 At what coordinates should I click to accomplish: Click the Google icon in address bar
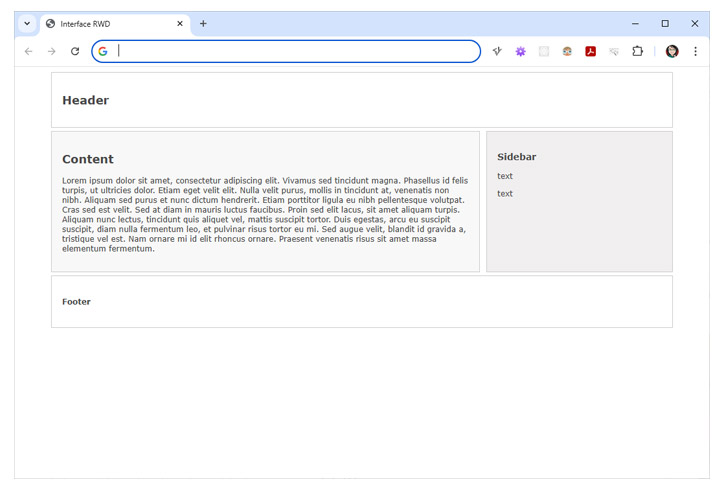pyautogui.click(x=103, y=51)
